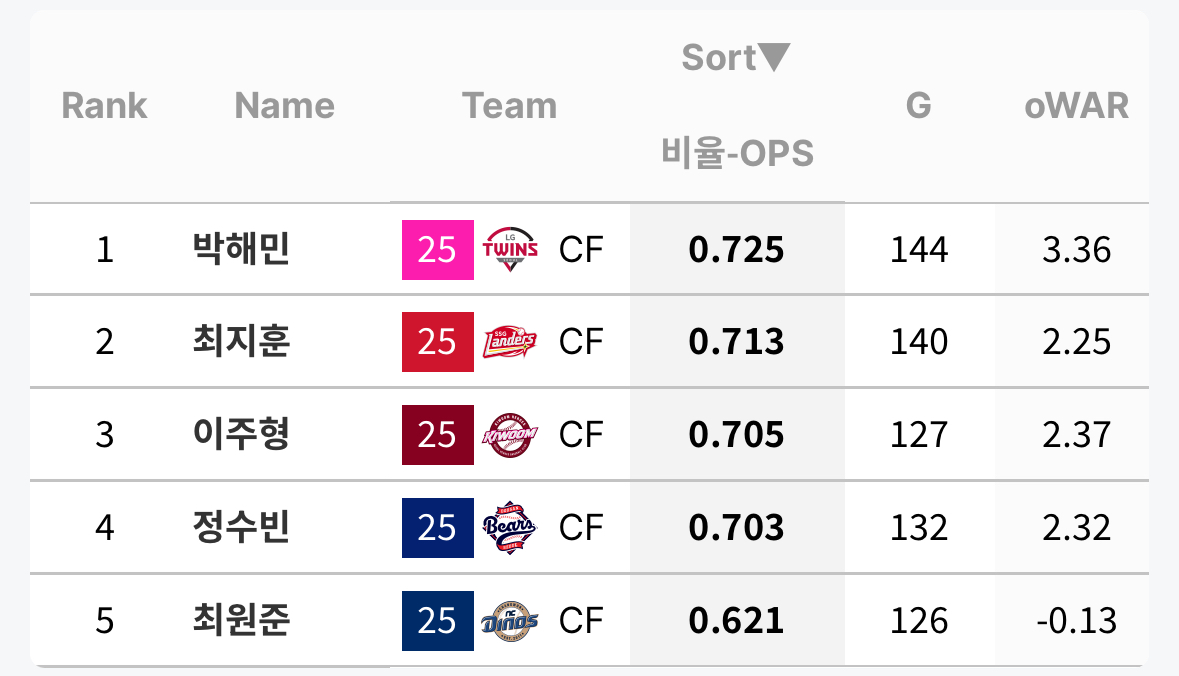Image resolution: width=1179 pixels, height=676 pixels.
Task: Click the Kiwoom Heroes team logo
Action: coord(510,435)
